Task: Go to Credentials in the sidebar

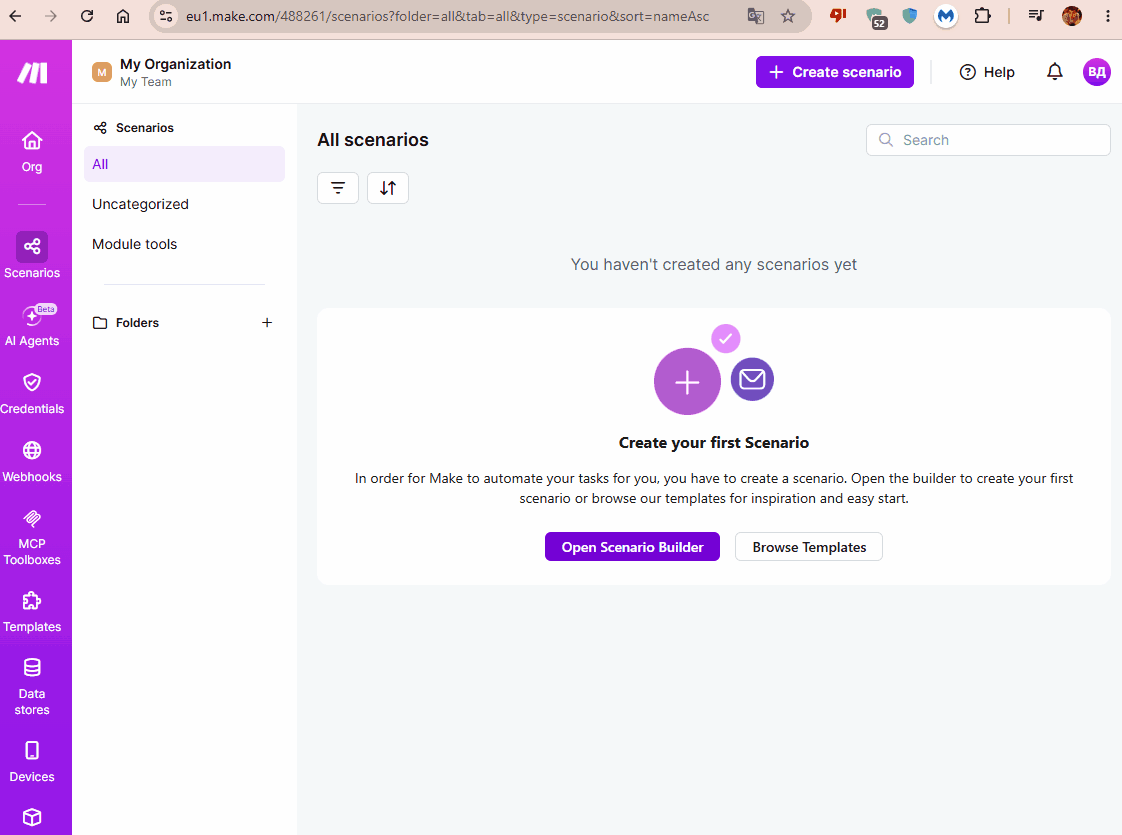Action: tap(32, 394)
